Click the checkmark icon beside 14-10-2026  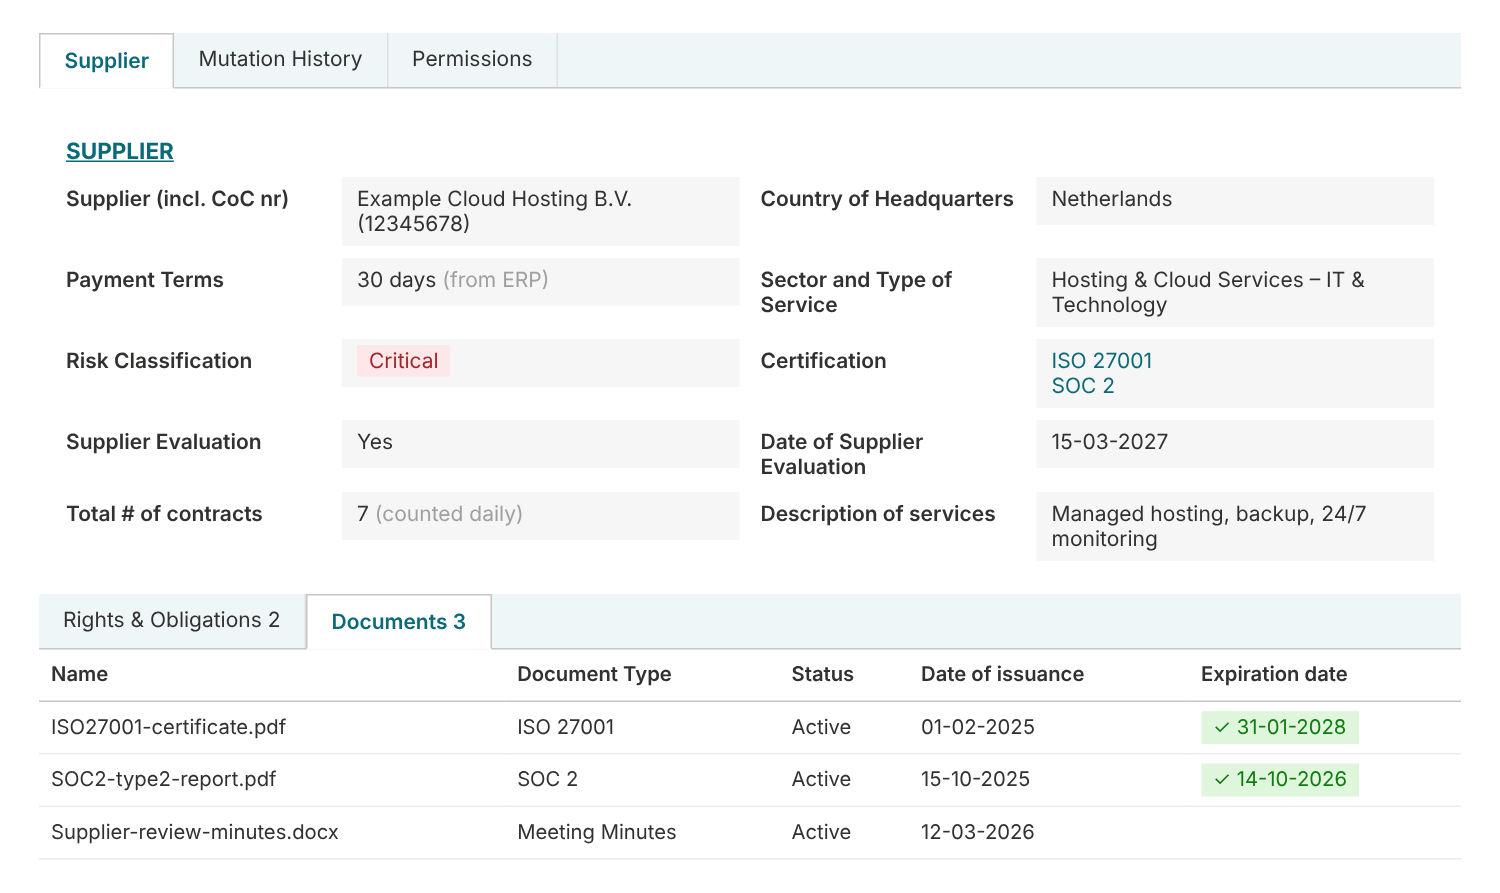click(x=1221, y=780)
